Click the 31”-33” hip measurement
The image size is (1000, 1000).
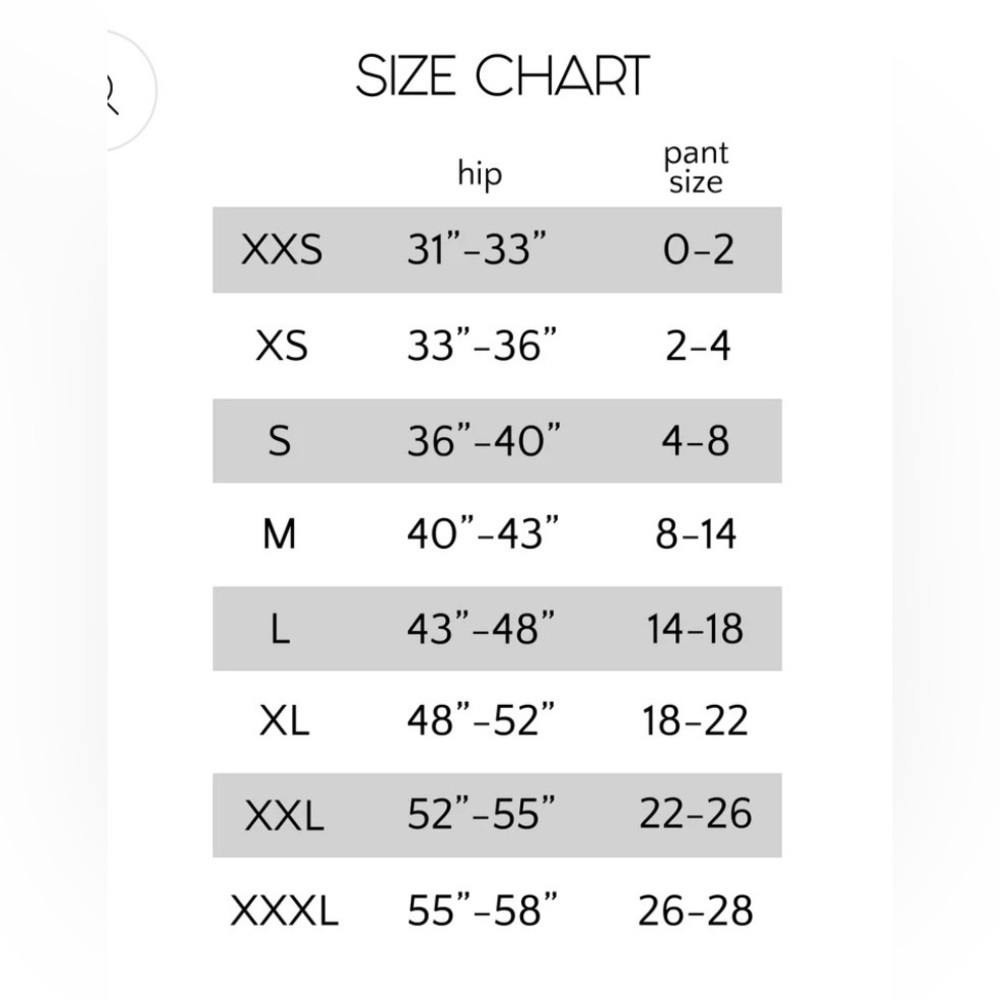pos(479,249)
